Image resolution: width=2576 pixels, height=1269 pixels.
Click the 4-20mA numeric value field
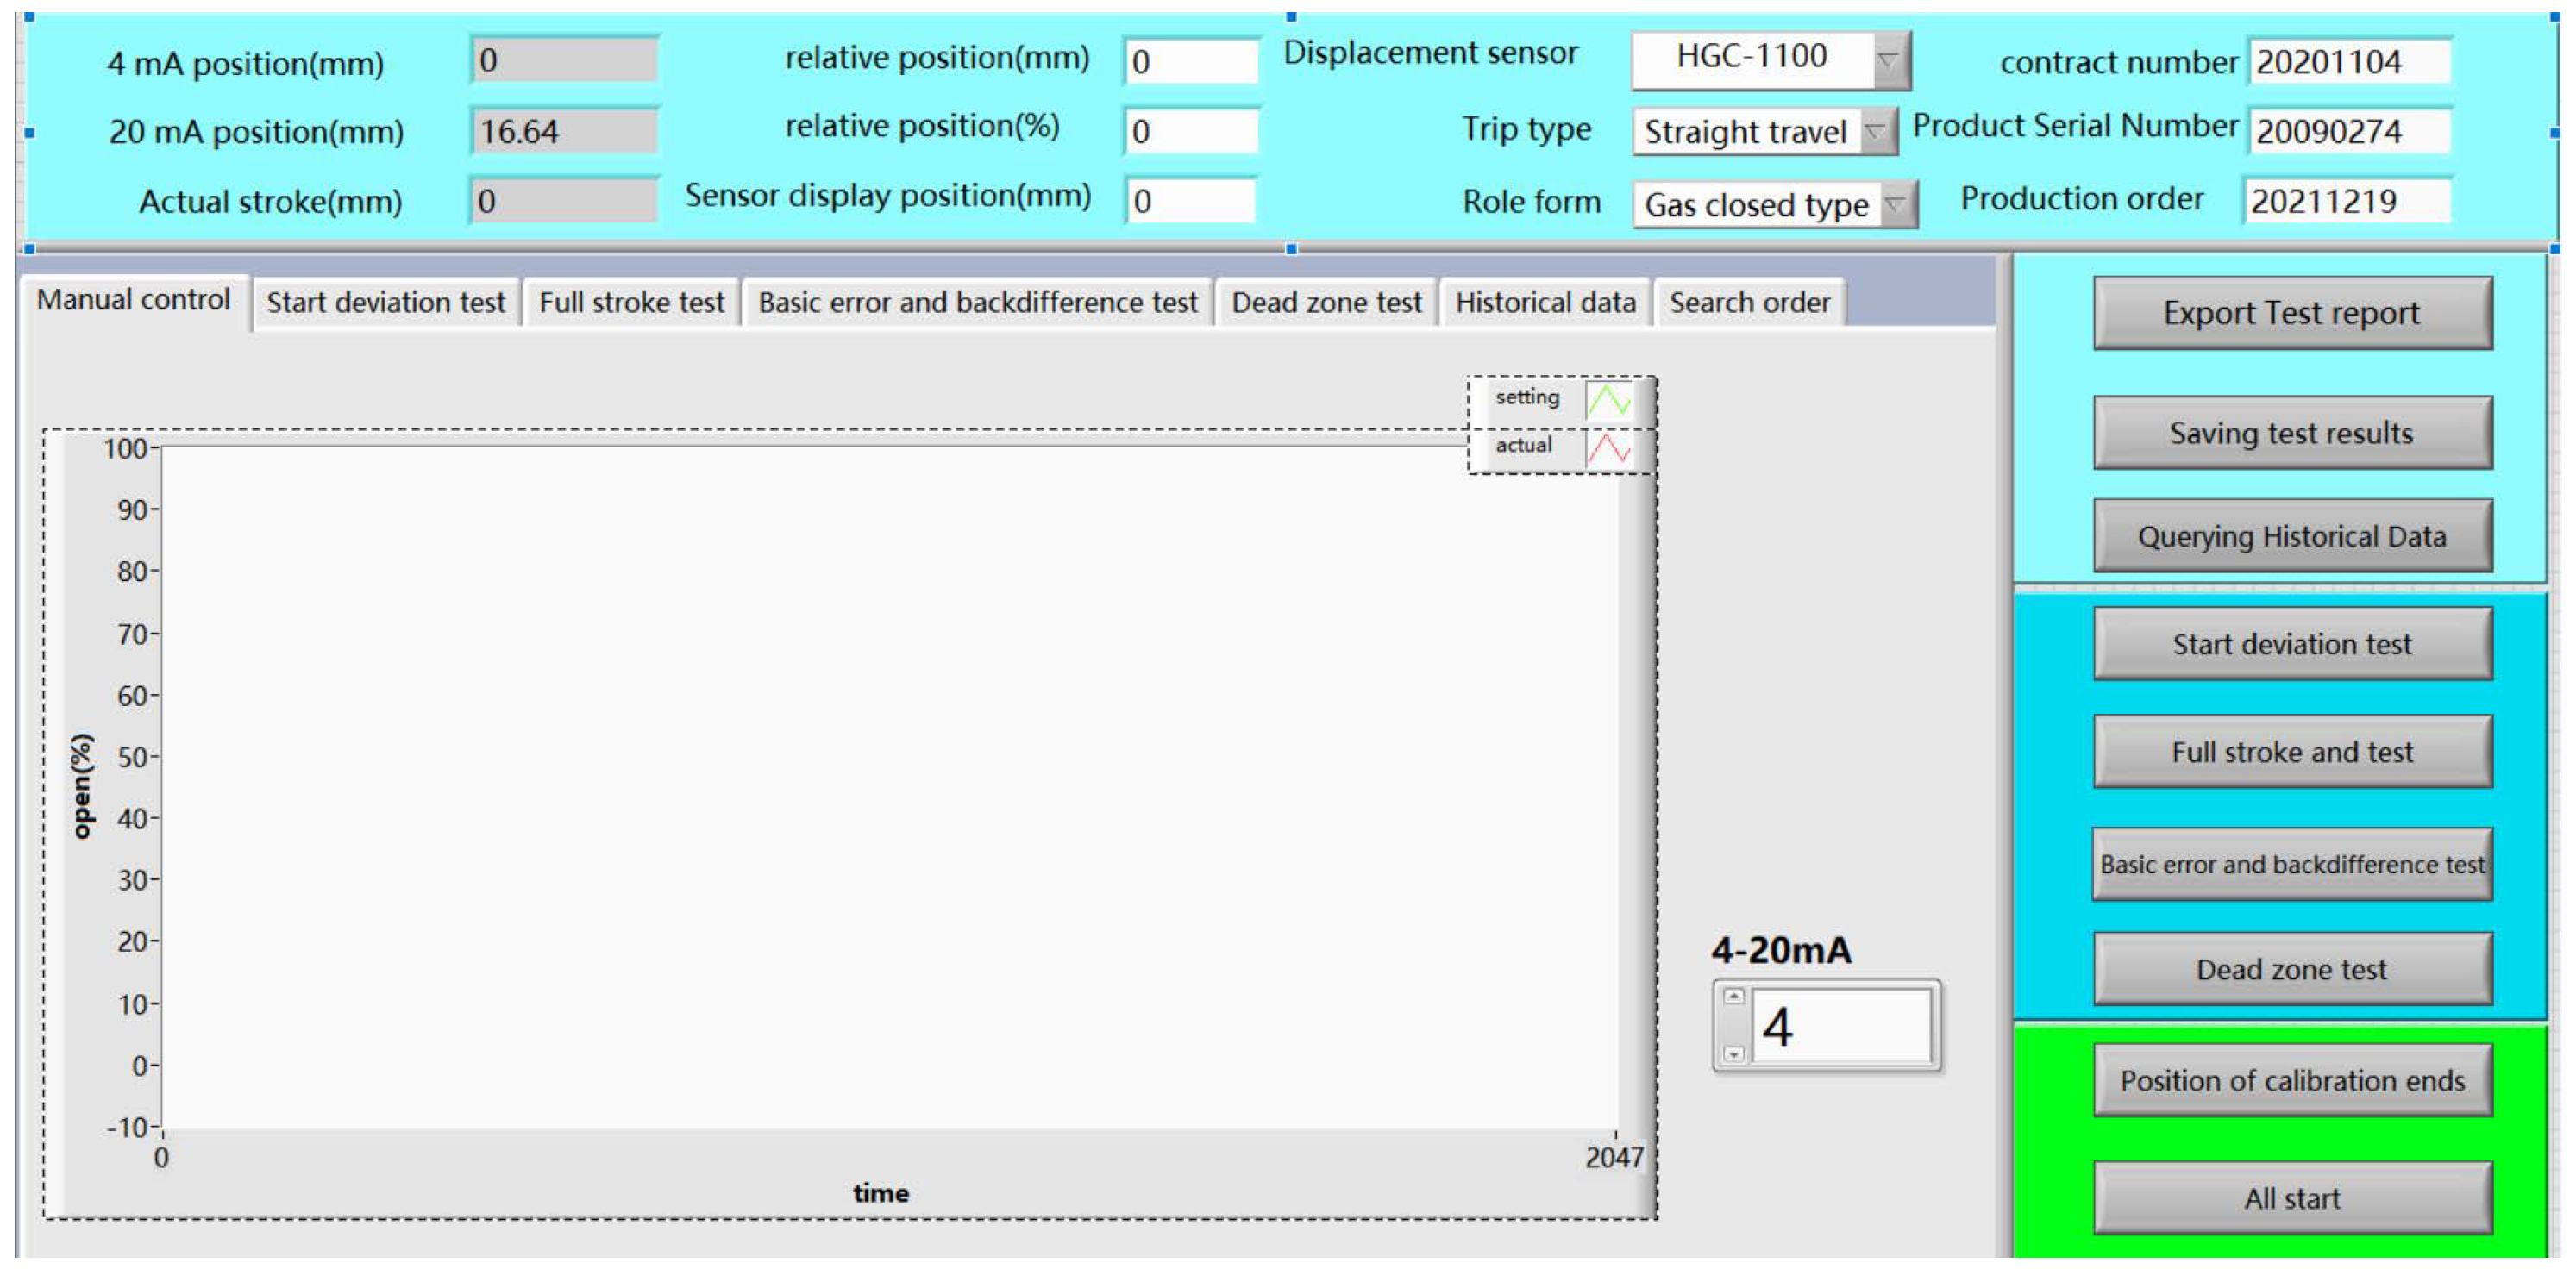point(1840,1026)
